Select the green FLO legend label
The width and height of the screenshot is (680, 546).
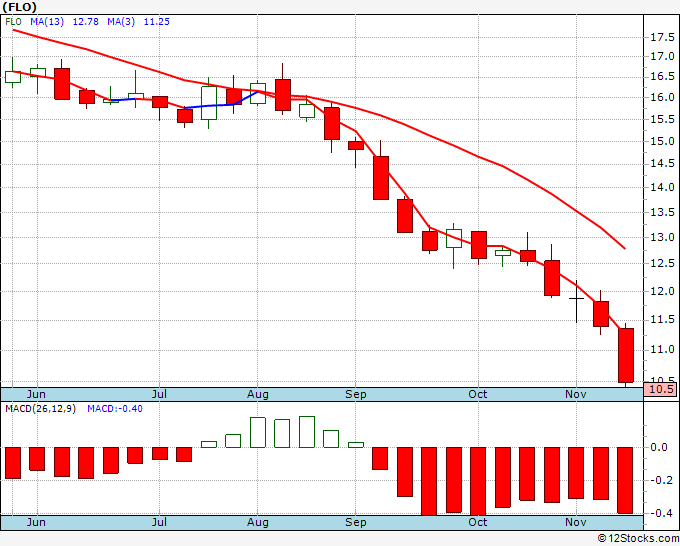(13, 22)
